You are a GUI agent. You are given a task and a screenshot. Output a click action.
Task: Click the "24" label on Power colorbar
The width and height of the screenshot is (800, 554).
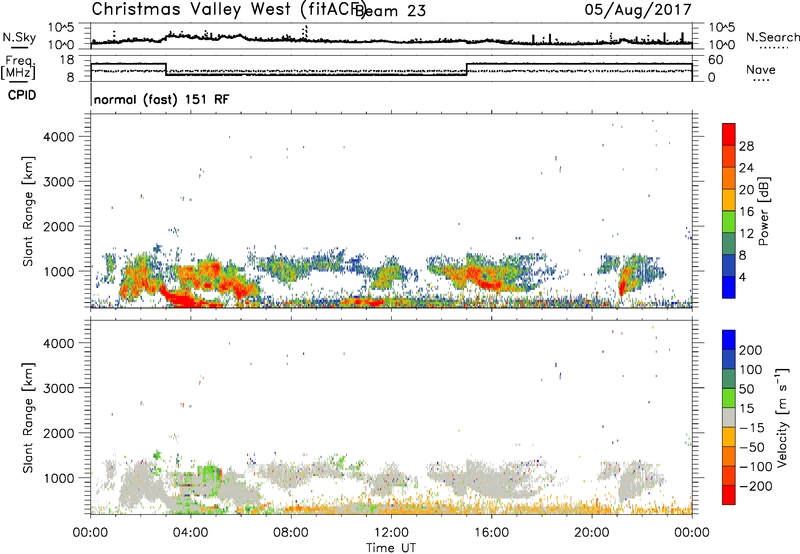[746, 168]
